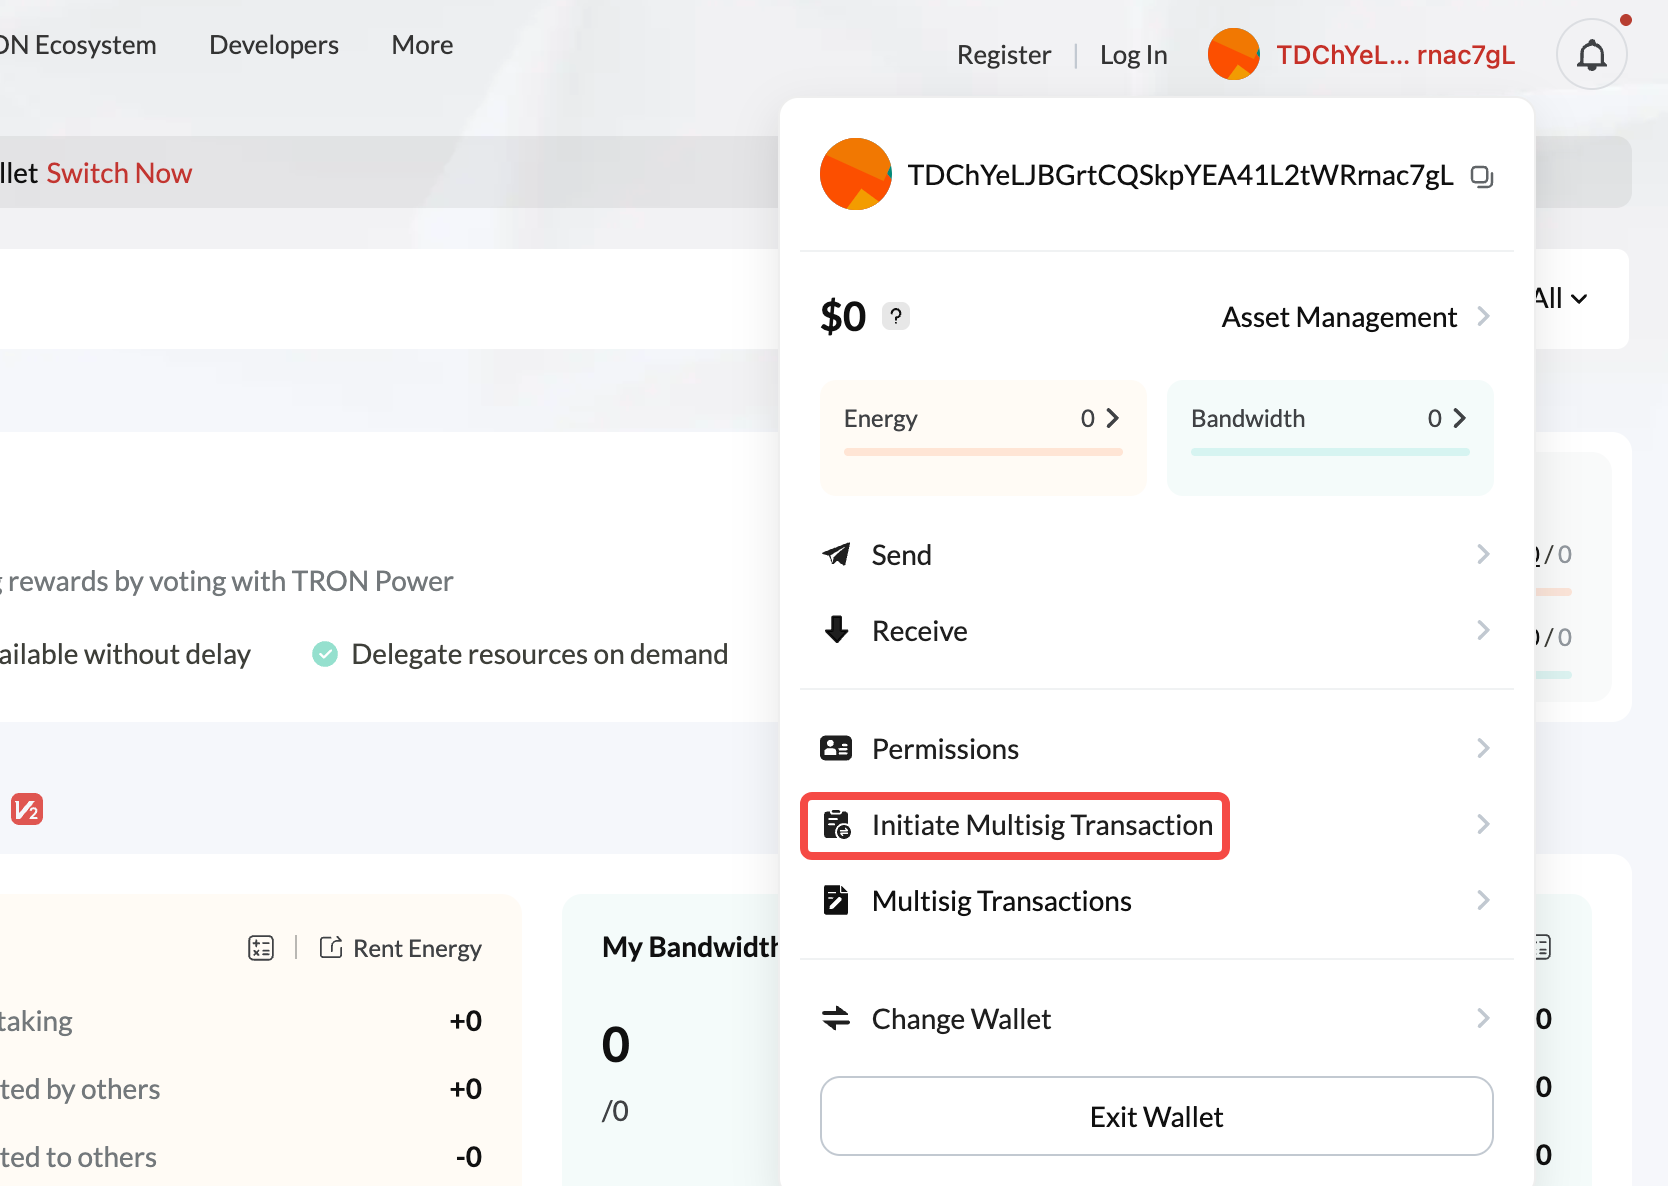Click the Initiate Multisig Transaction clipboard icon
Viewport: 1668px width, 1186px height.
pyautogui.click(x=838, y=825)
